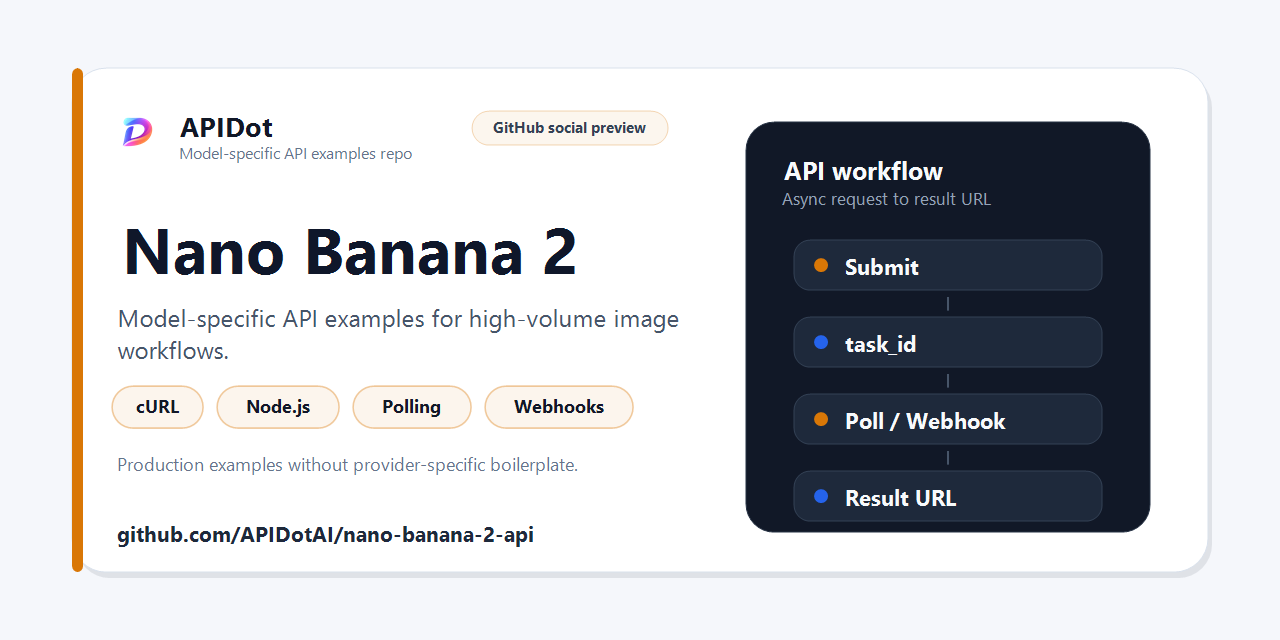Click the orange dot beside Submit
1280x640 pixels.
(x=821, y=265)
